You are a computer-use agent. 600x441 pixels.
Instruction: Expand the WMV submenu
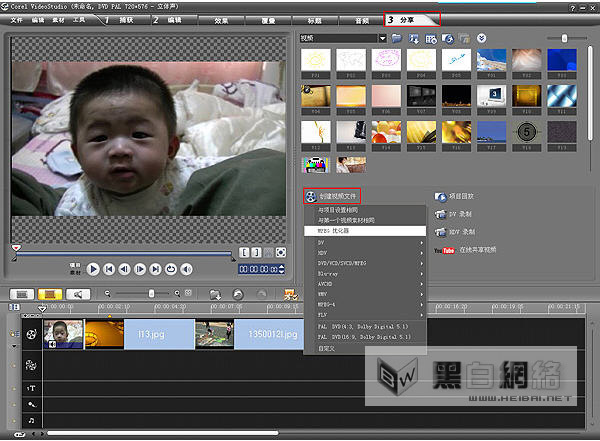click(x=365, y=294)
